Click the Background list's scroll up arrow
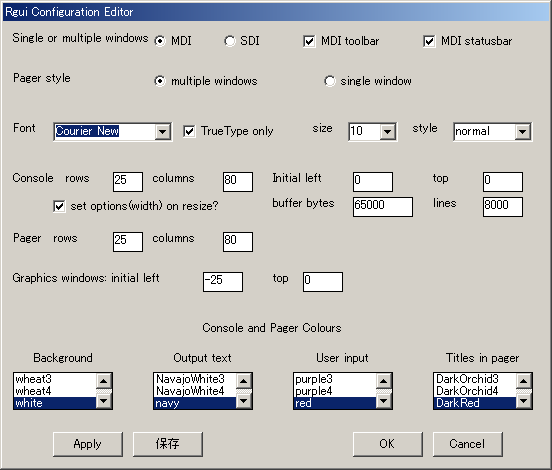 coord(104,381)
